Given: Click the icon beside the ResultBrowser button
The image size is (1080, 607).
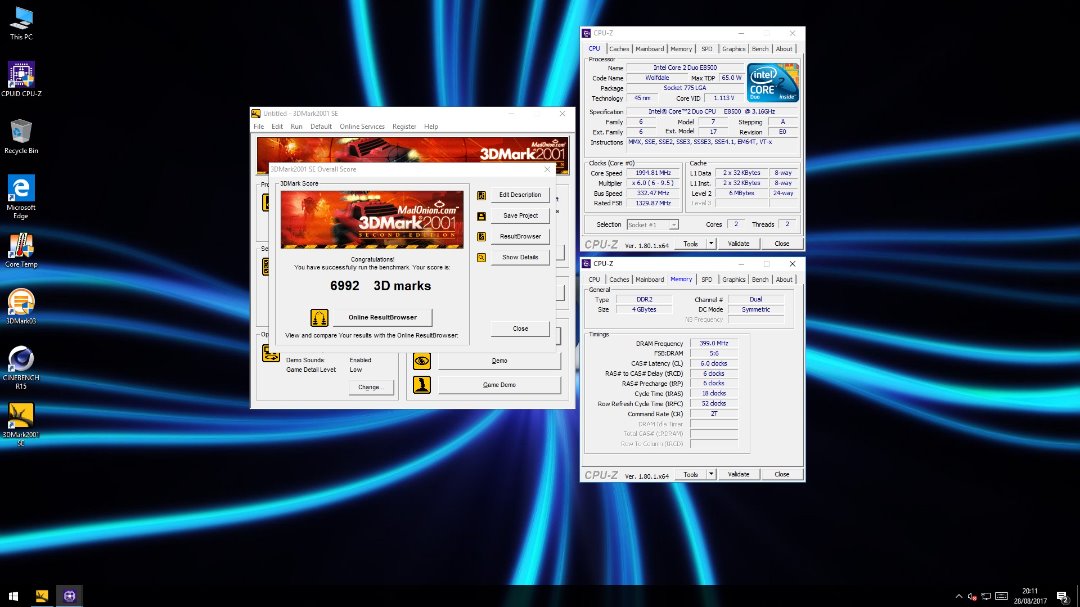Looking at the screenshot, I should 481,236.
